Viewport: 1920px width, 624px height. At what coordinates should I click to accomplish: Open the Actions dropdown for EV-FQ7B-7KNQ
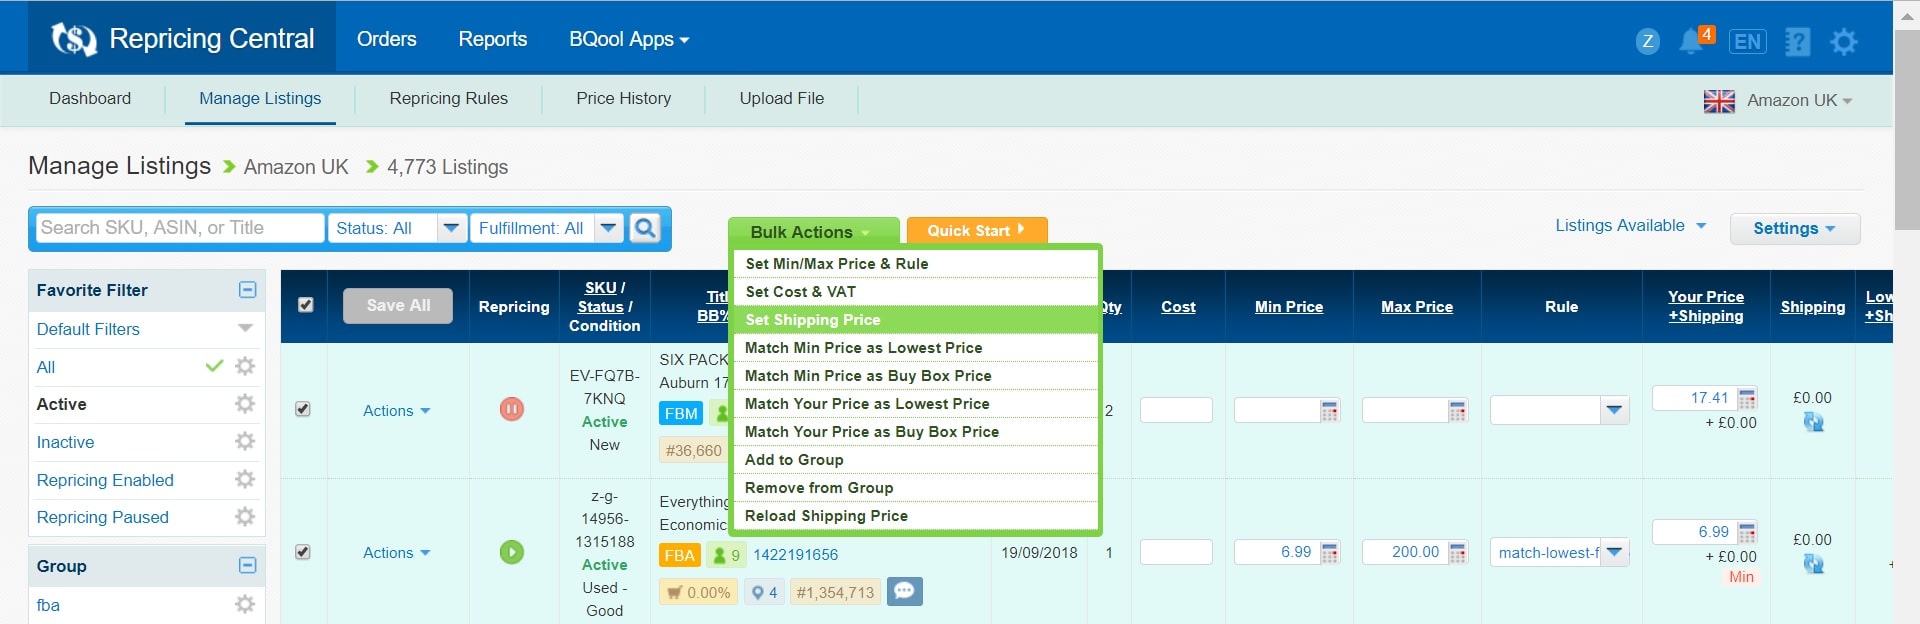click(x=396, y=410)
